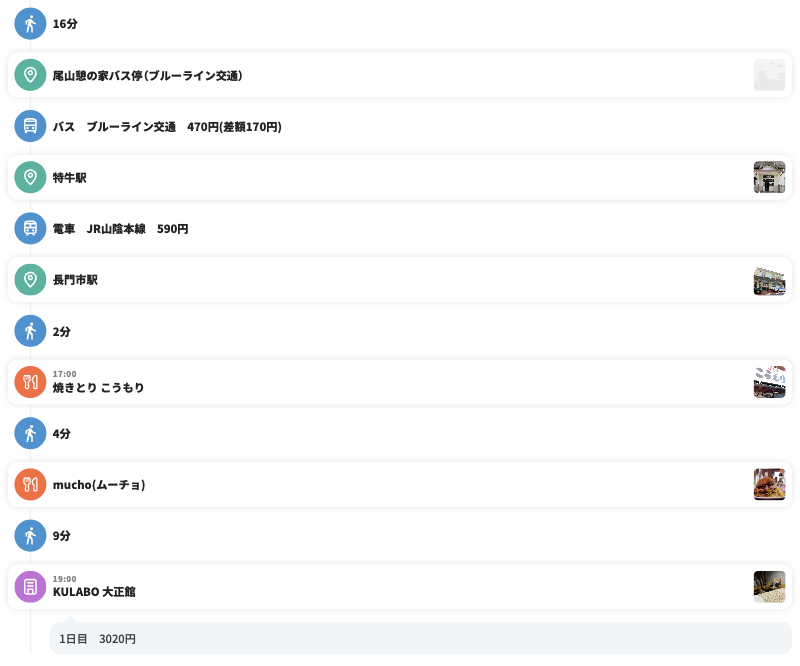View the 焼きとり こうもり photo thumbnail
This screenshot has height=666, width=800.
(769, 383)
